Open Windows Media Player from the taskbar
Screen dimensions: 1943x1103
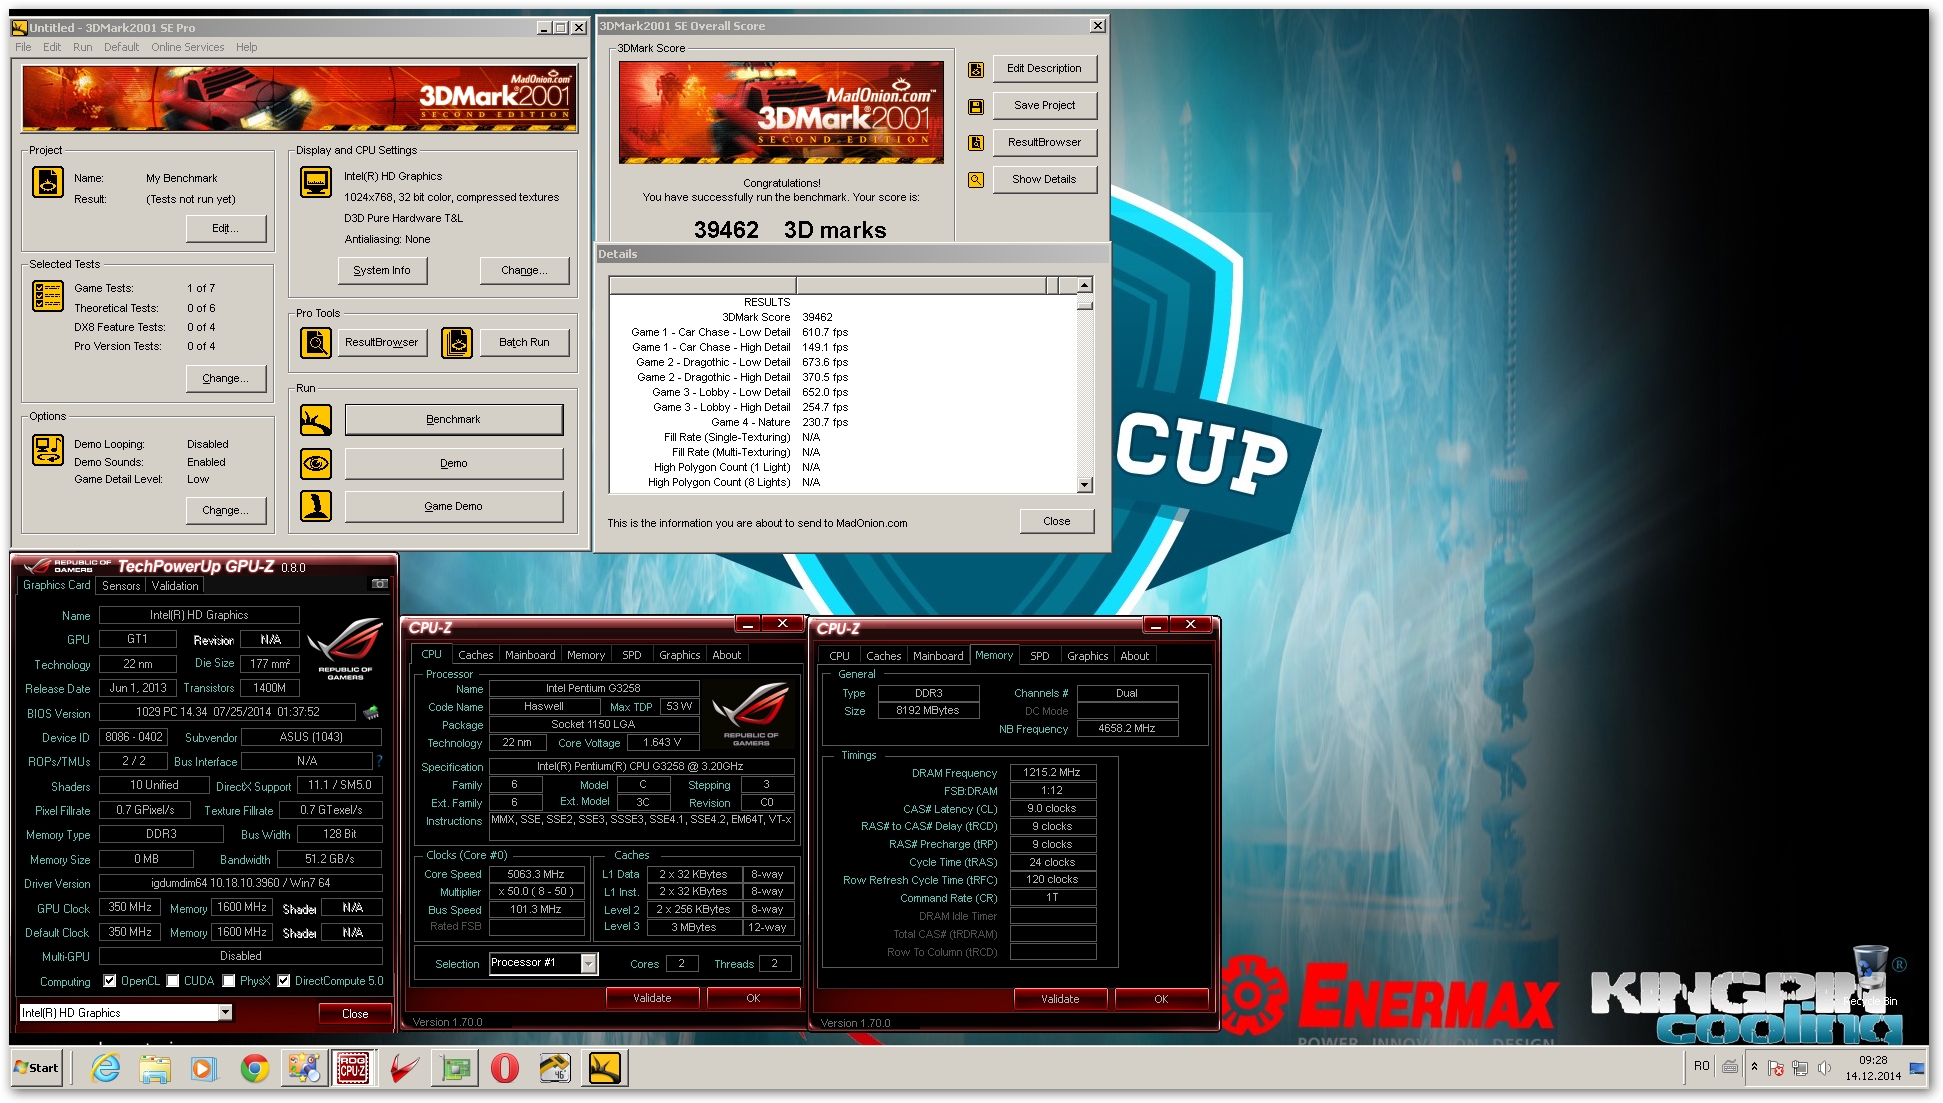tap(203, 1068)
